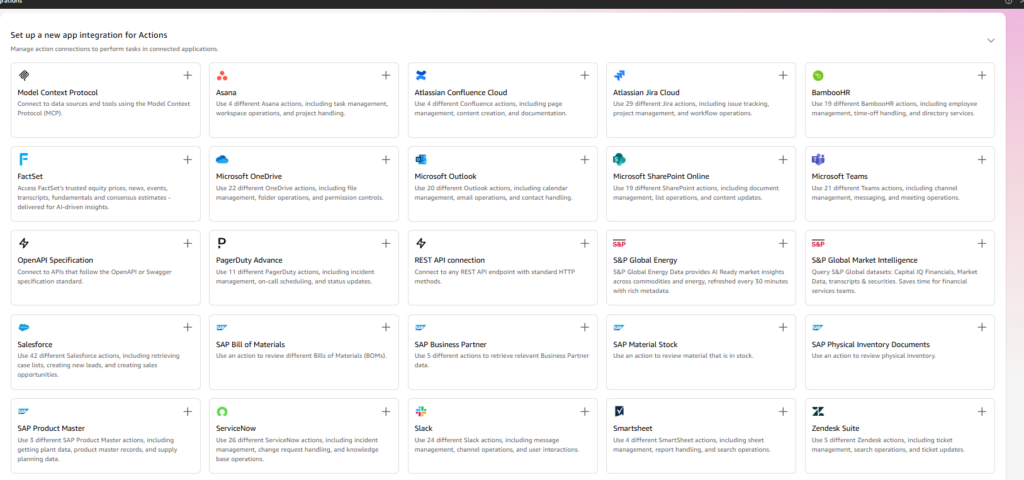Collapse the app integration section chevron

[x=990, y=41]
